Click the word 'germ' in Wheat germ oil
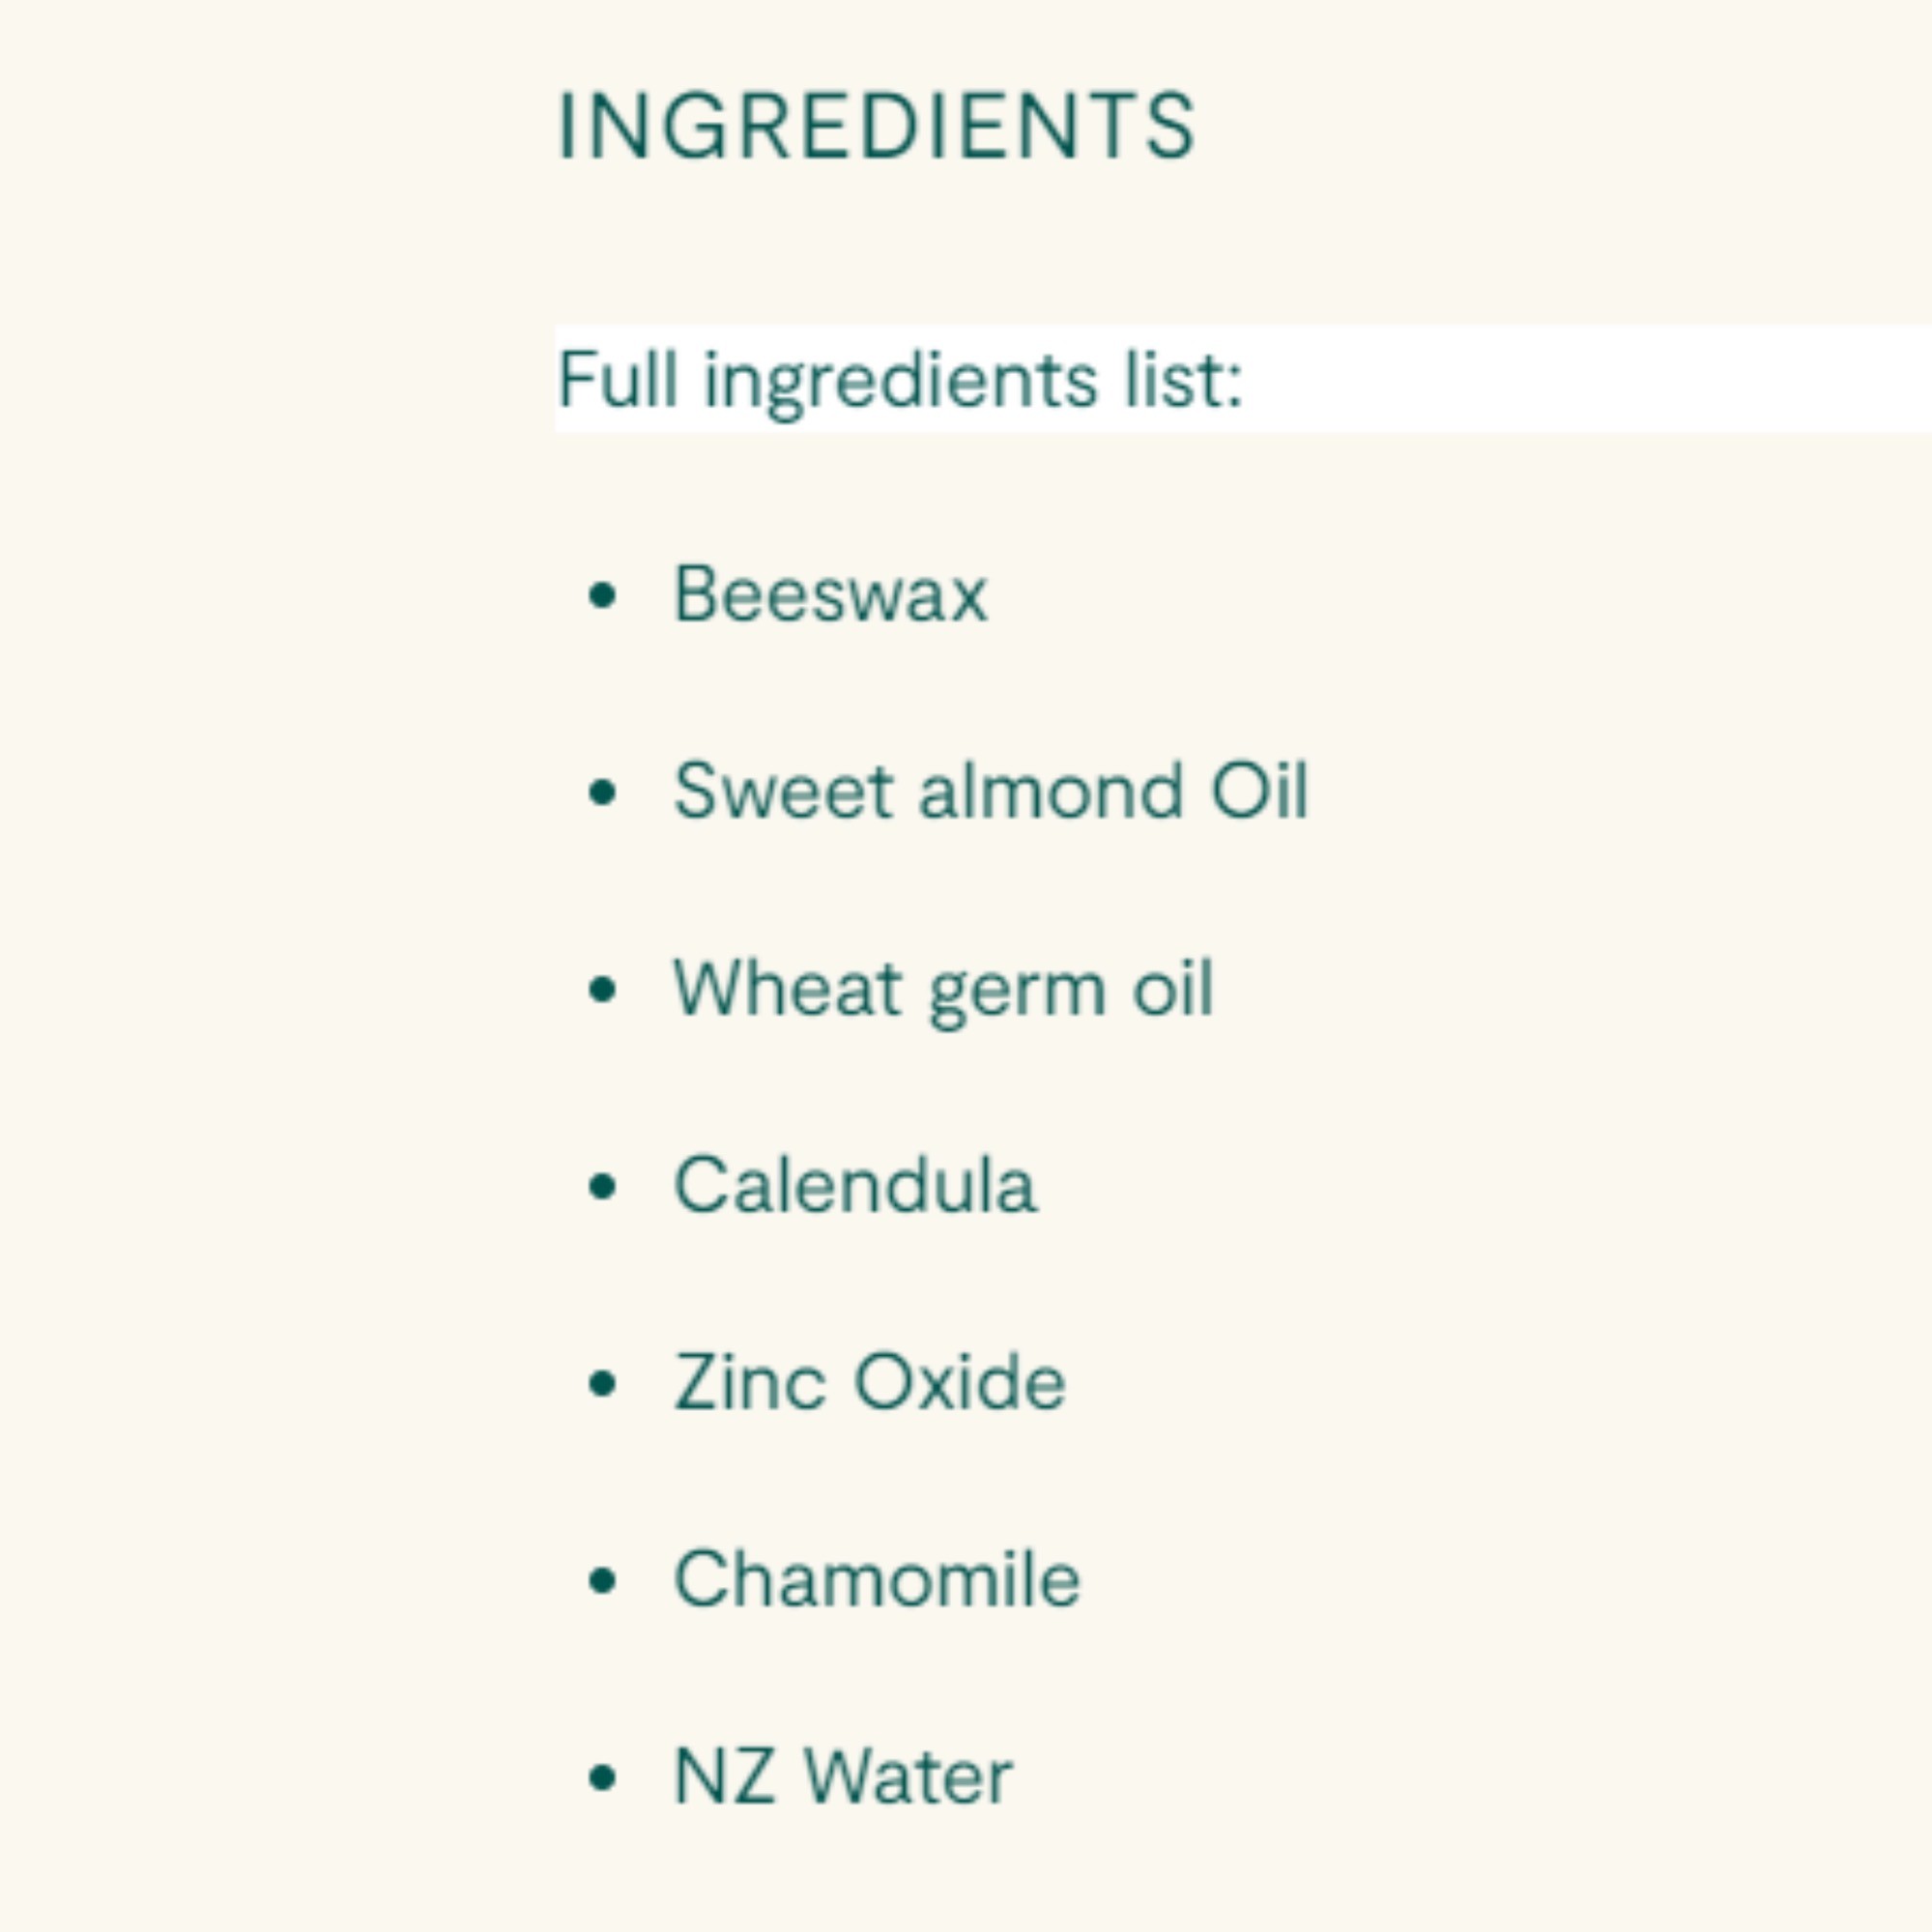The width and height of the screenshot is (1932, 1932). coord(1017,990)
